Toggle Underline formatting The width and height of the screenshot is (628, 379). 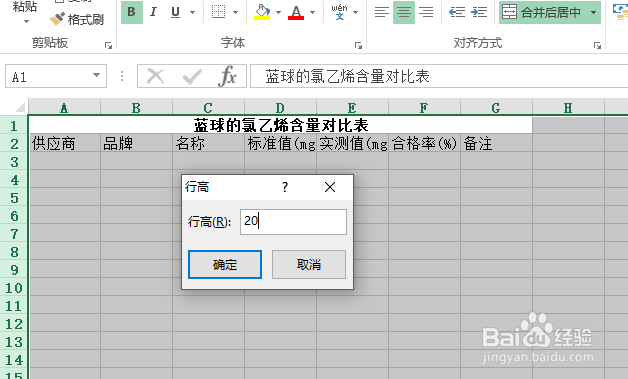175,12
